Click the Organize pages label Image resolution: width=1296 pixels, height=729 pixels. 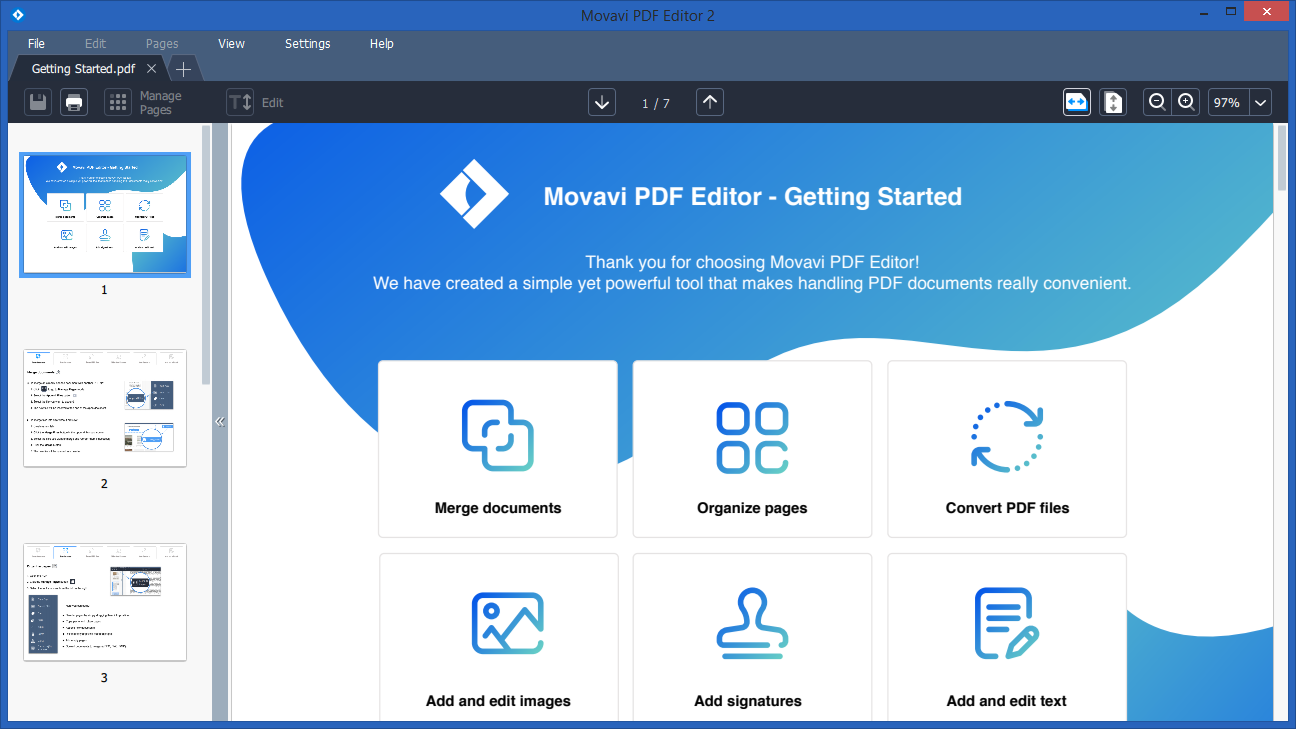click(x=752, y=508)
